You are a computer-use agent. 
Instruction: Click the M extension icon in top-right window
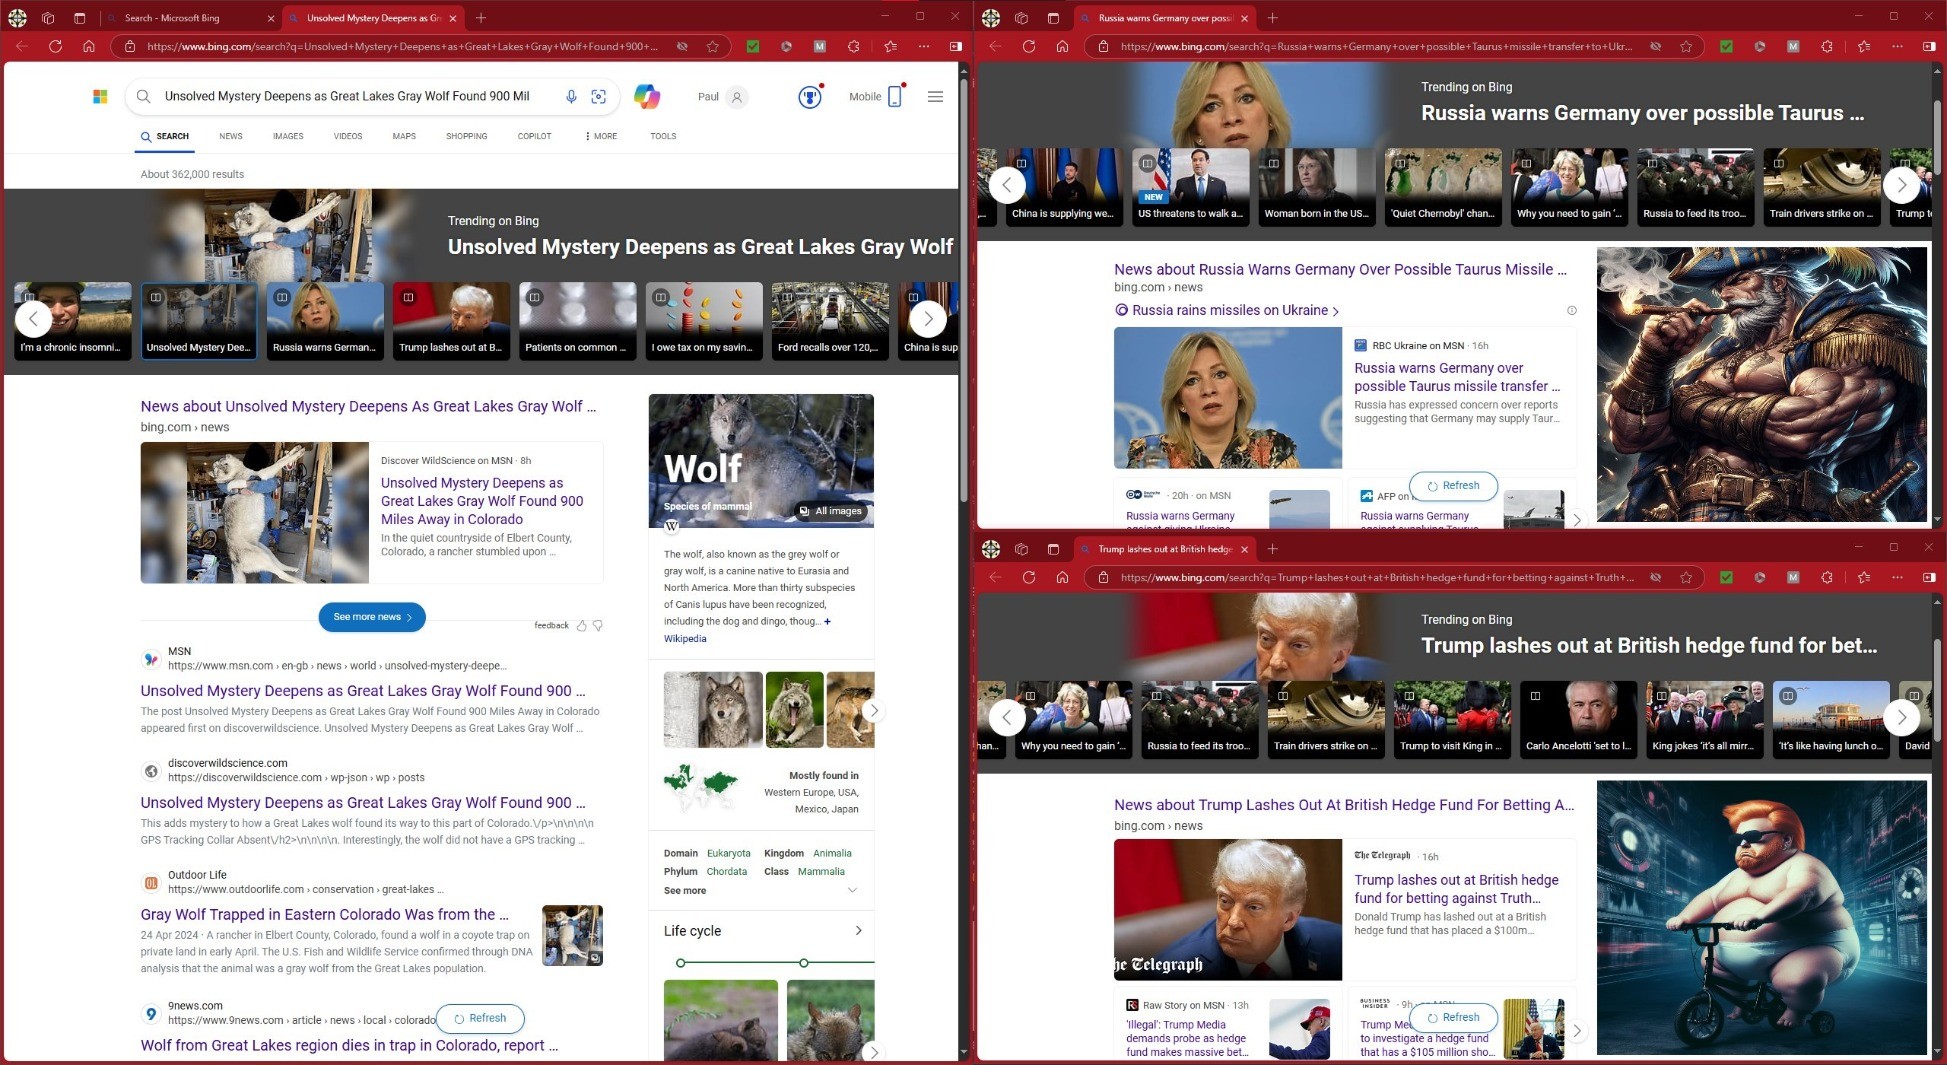pos(1793,46)
